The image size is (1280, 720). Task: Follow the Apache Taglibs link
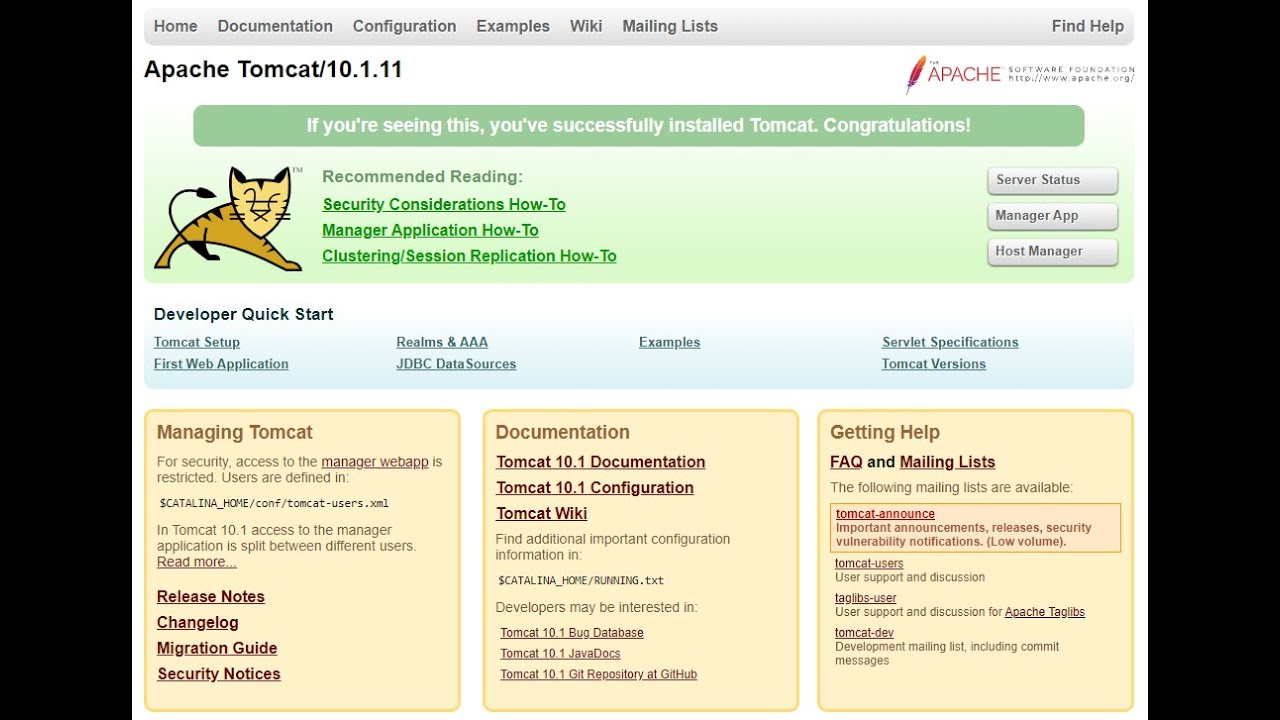tap(1045, 612)
